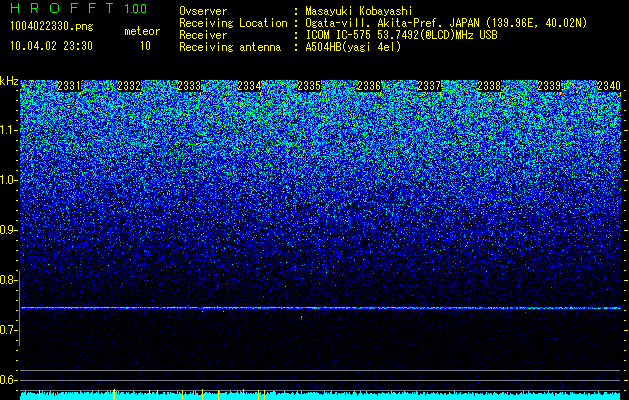Screen dimensions: 629x400
Task: Click the 2334 time marker
Action: coord(249,86)
